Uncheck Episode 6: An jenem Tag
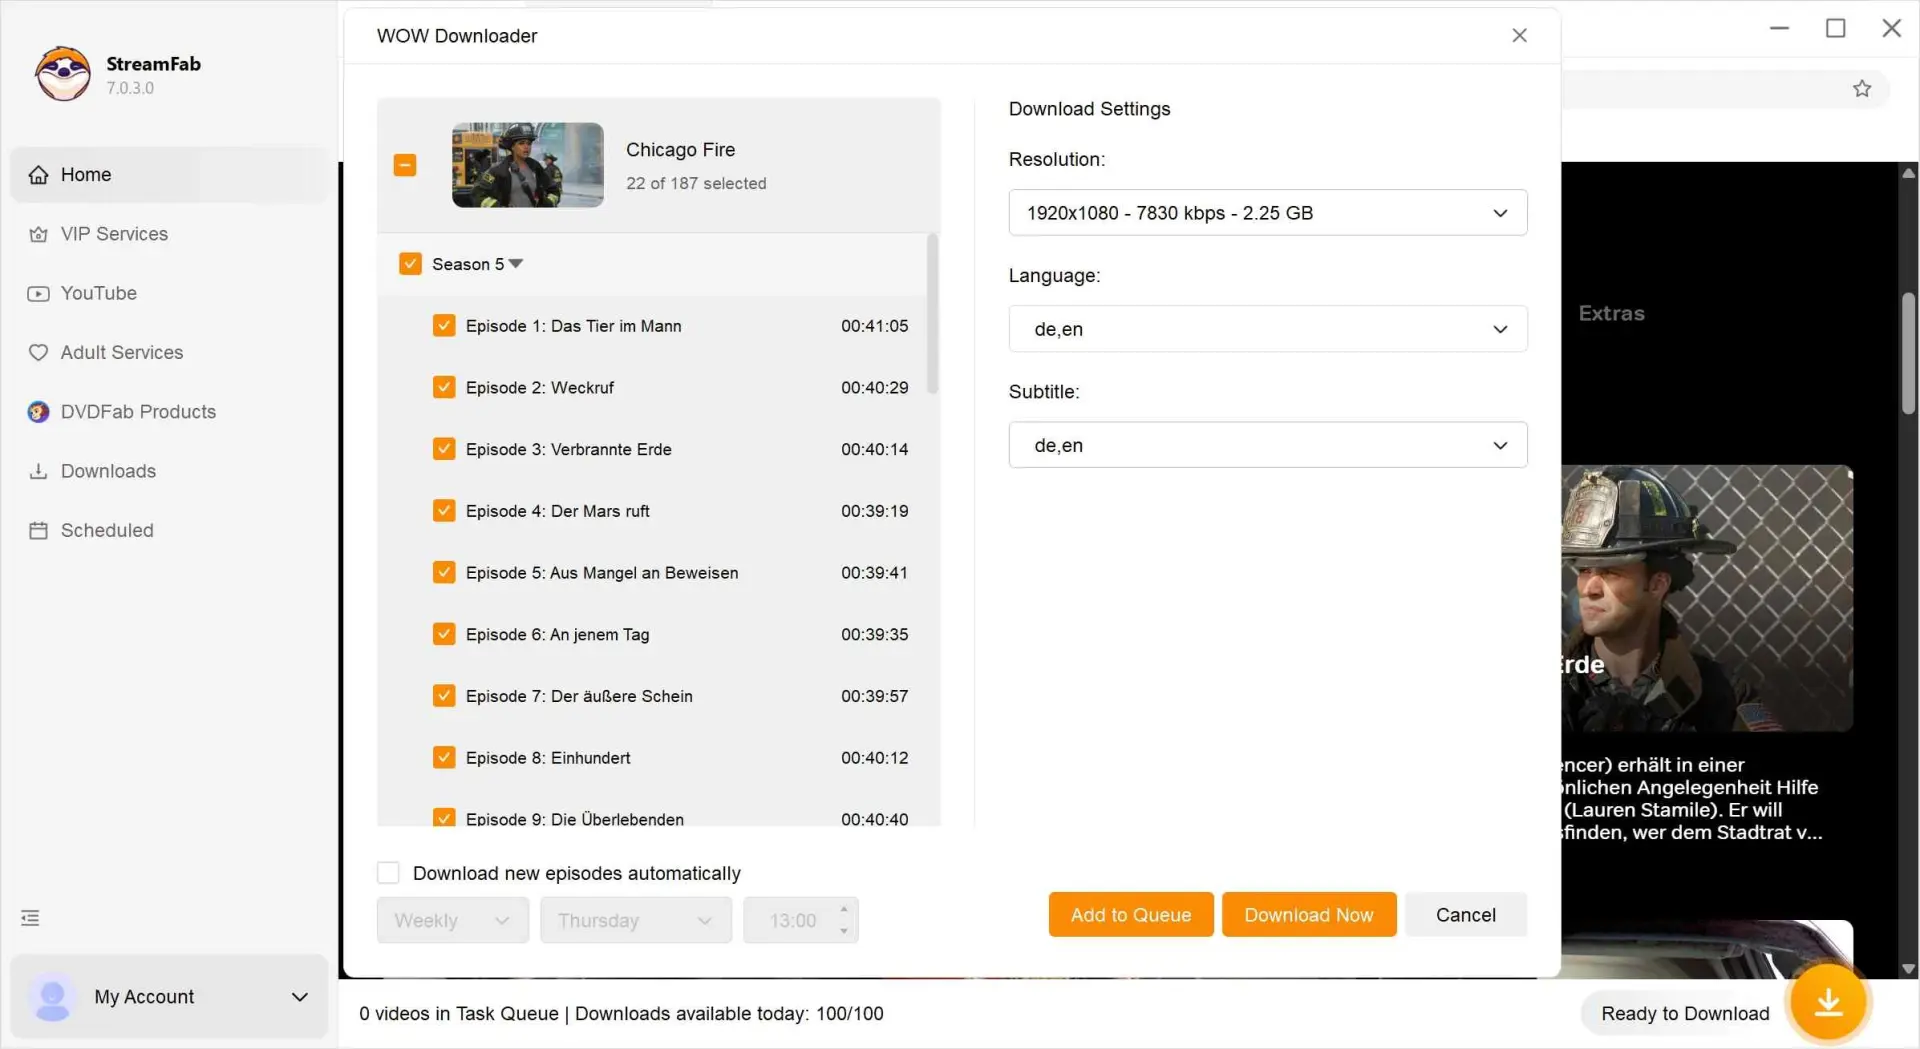1920x1049 pixels. pos(444,635)
